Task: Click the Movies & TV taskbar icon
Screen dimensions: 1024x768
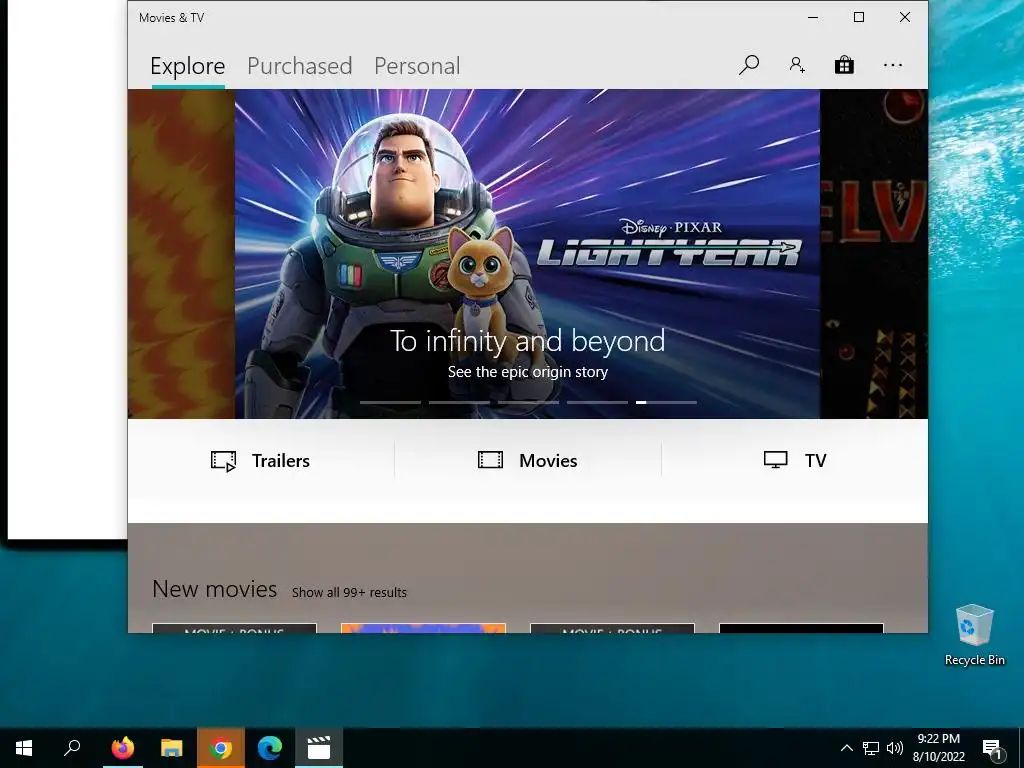Action: click(x=319, y=748)
